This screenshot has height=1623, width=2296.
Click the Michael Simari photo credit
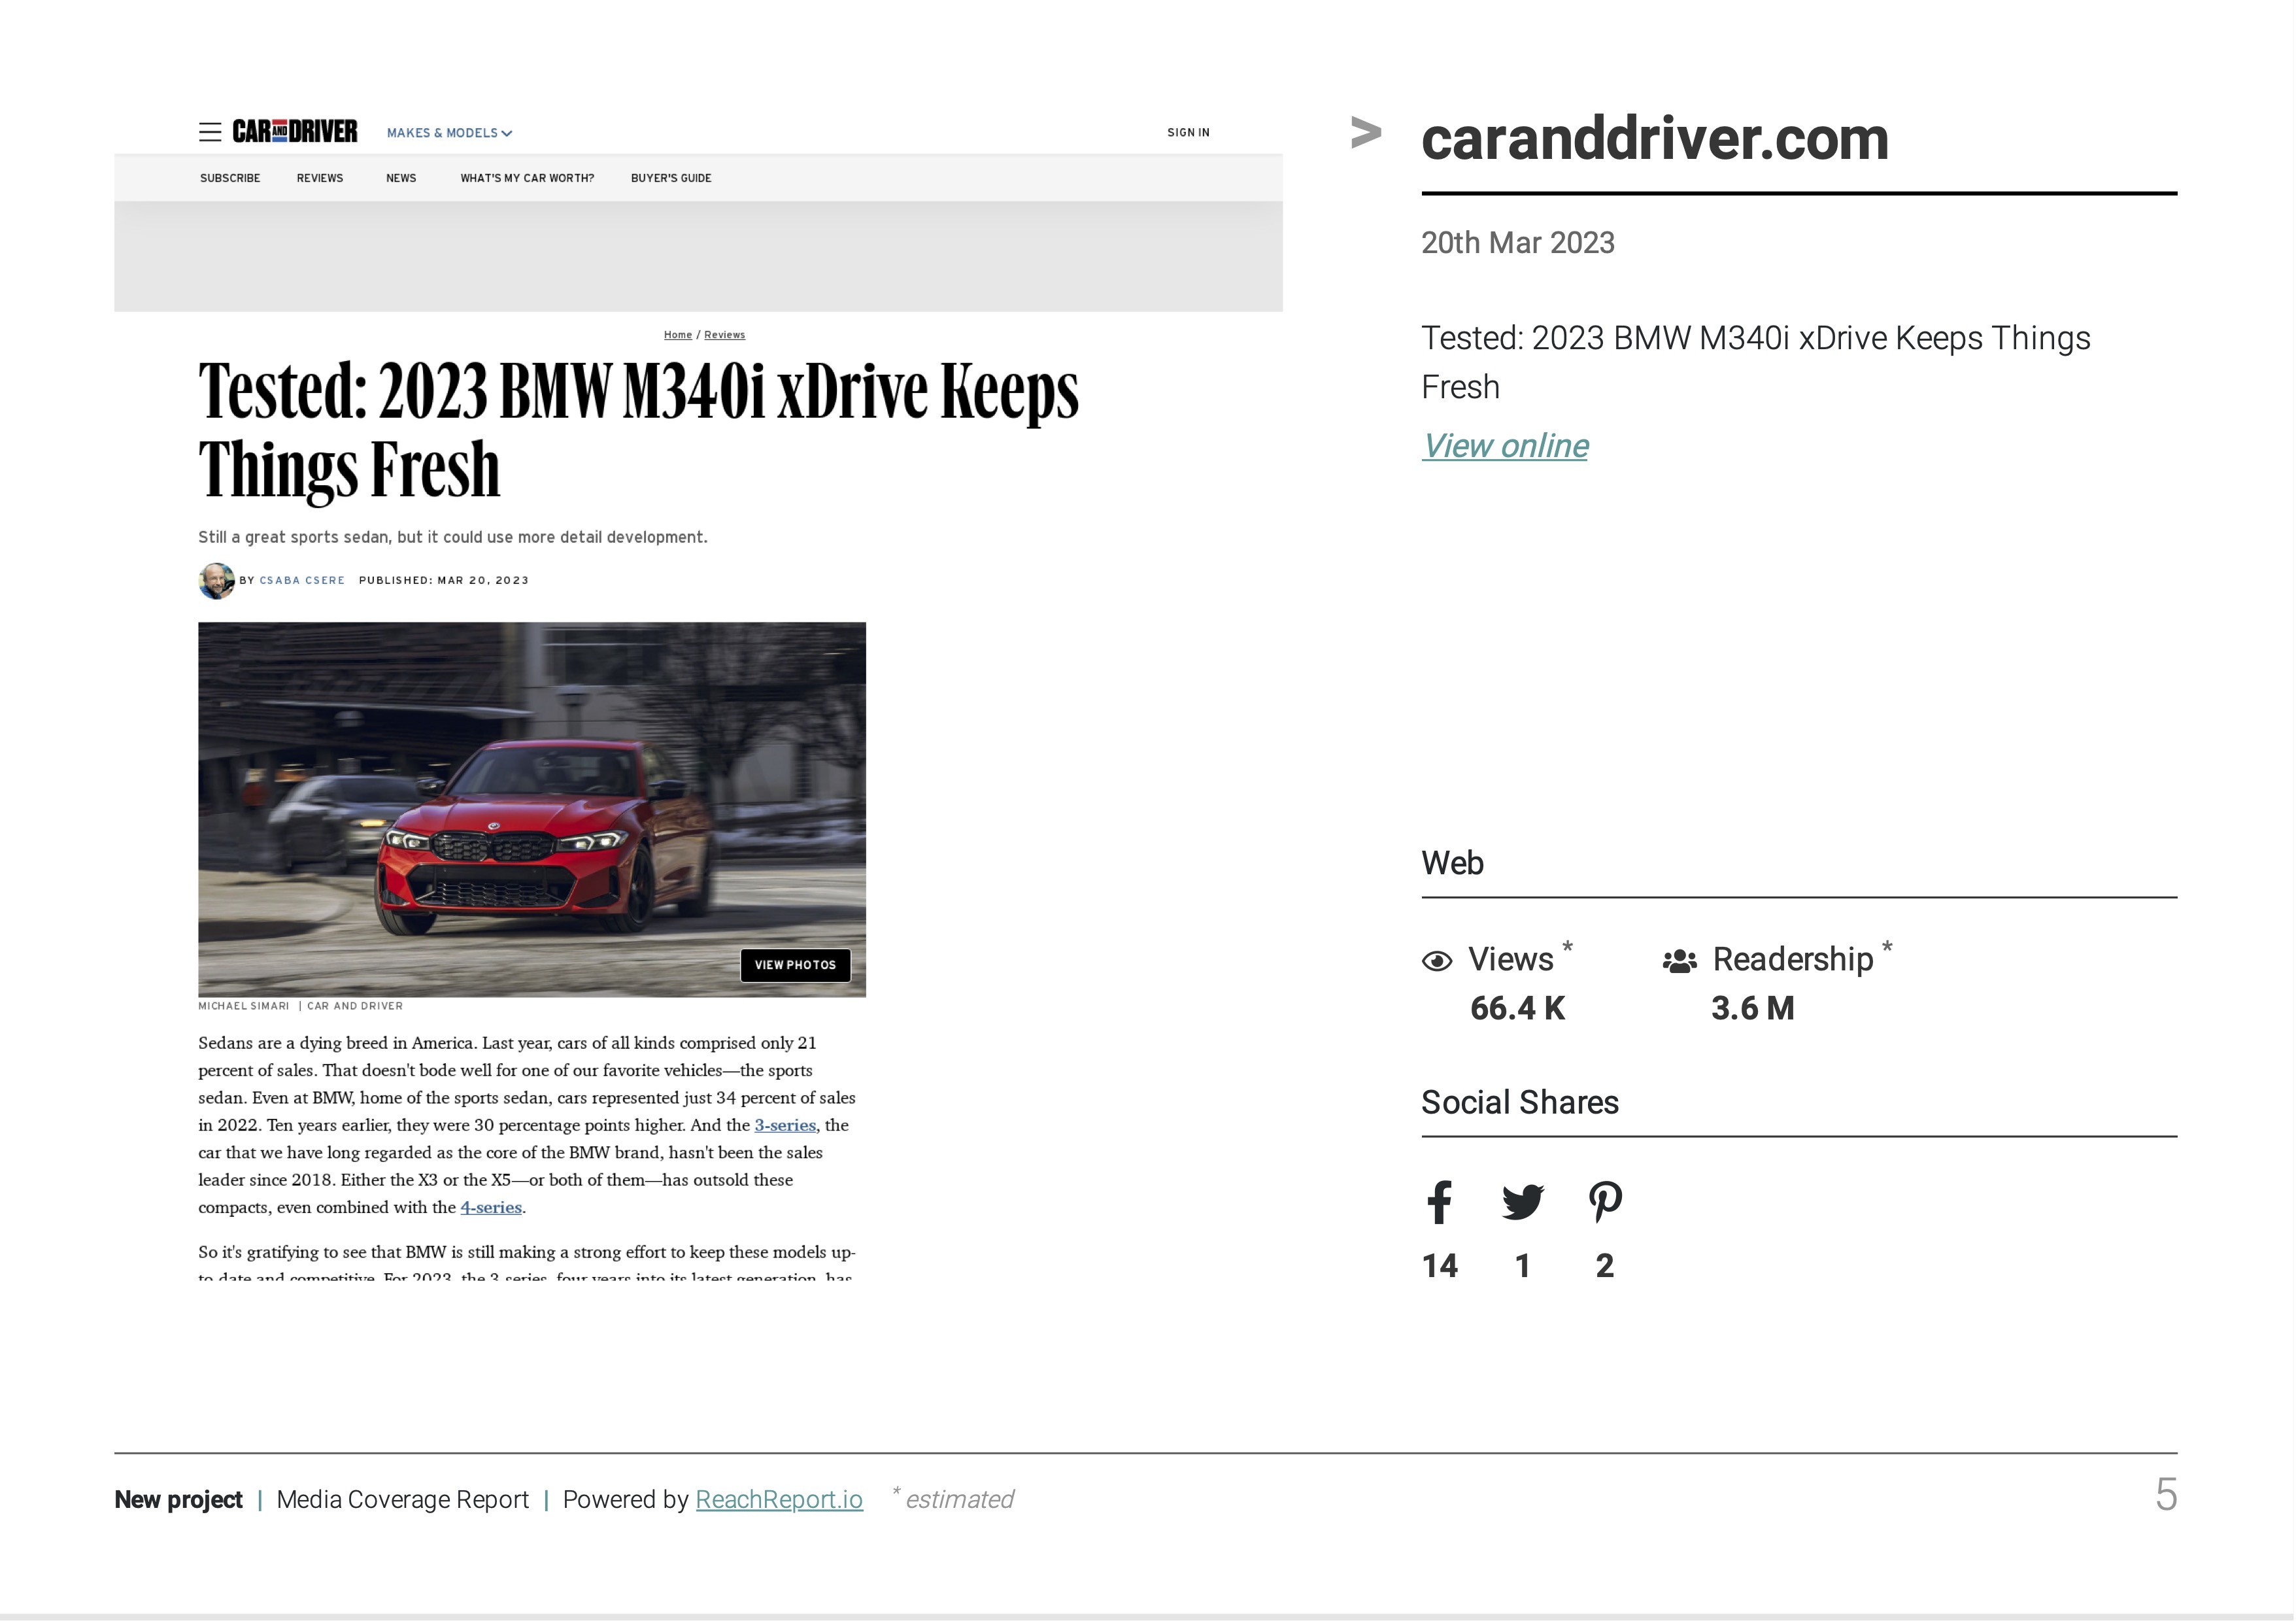pyautogui.click(x=243, y=1006)
